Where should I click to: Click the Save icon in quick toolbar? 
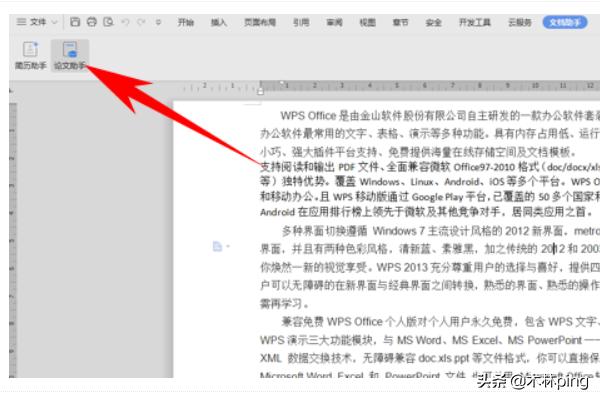[75, 22]
